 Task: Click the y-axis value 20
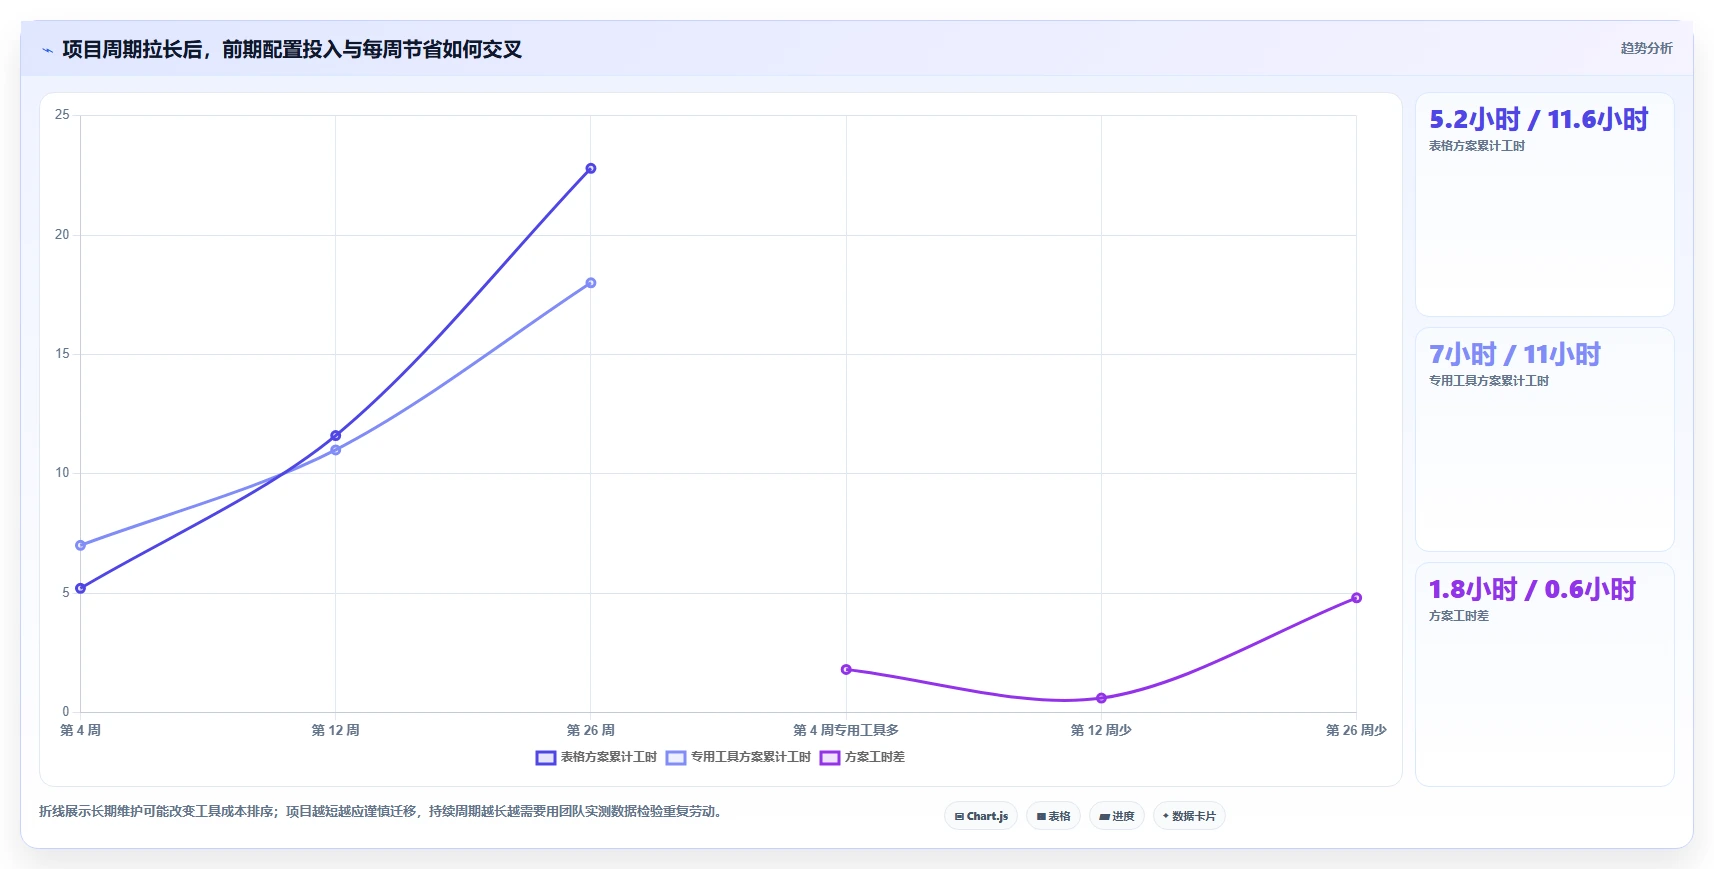click(62, 235)
